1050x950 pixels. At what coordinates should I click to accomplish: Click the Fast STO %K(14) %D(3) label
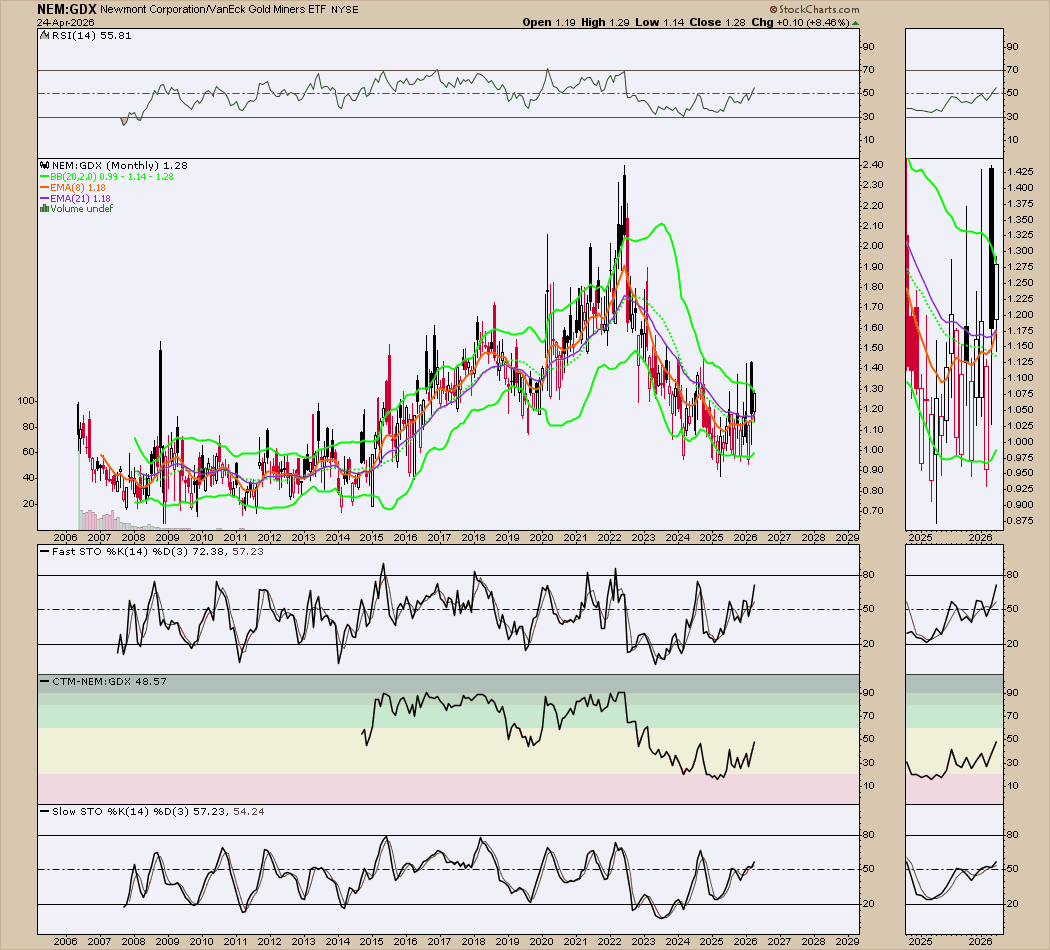[x=119, y=552]
